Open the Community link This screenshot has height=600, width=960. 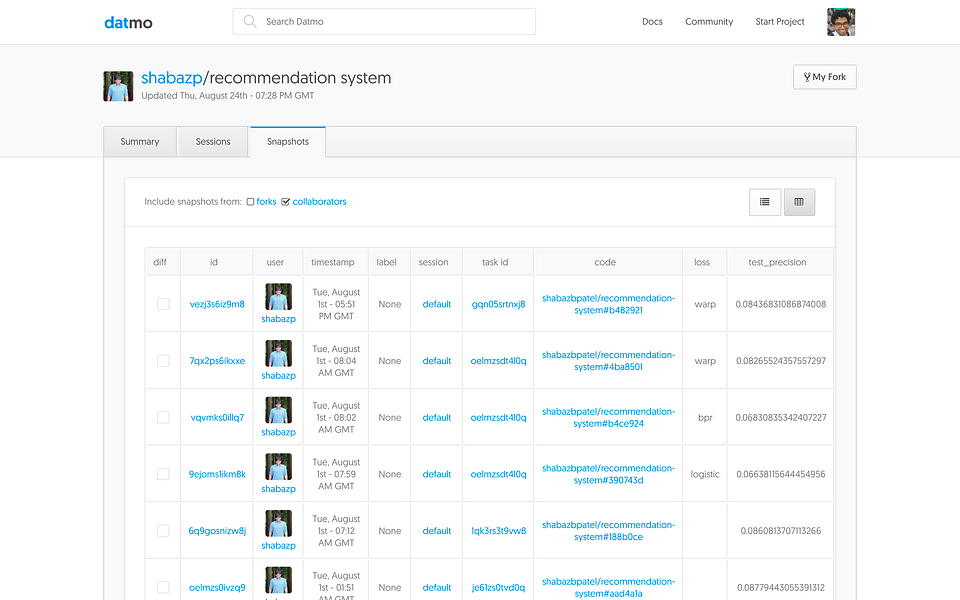(x=709, y=21)
